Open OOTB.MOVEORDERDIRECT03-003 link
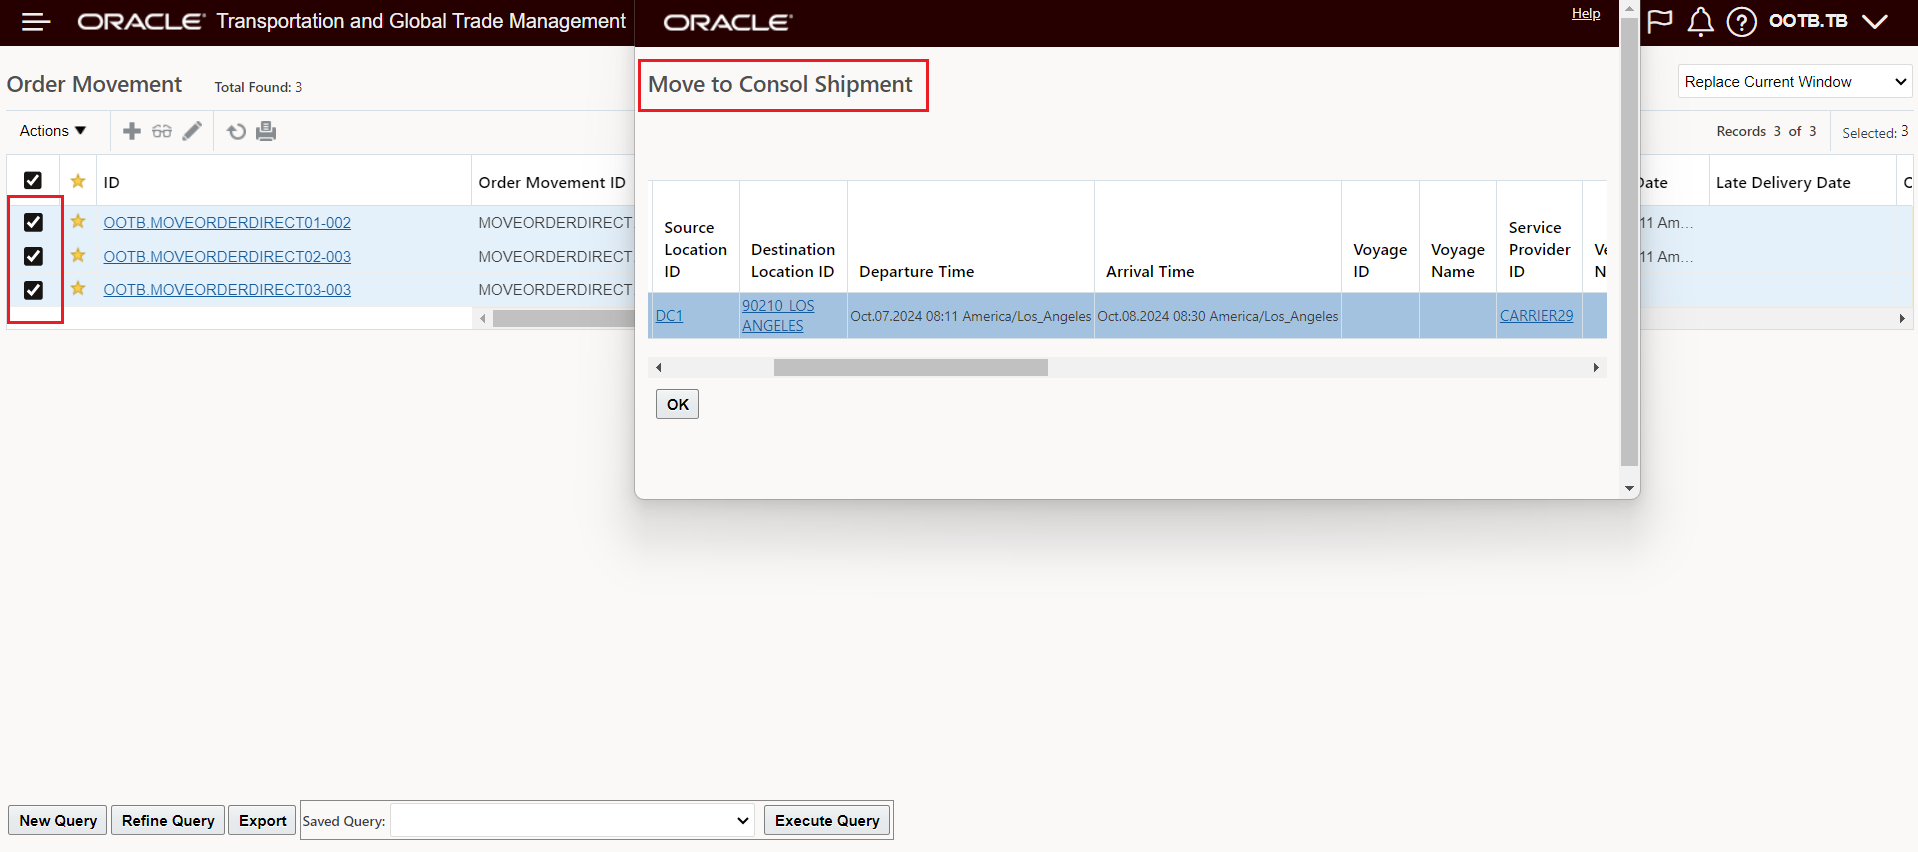 point(227,289)
